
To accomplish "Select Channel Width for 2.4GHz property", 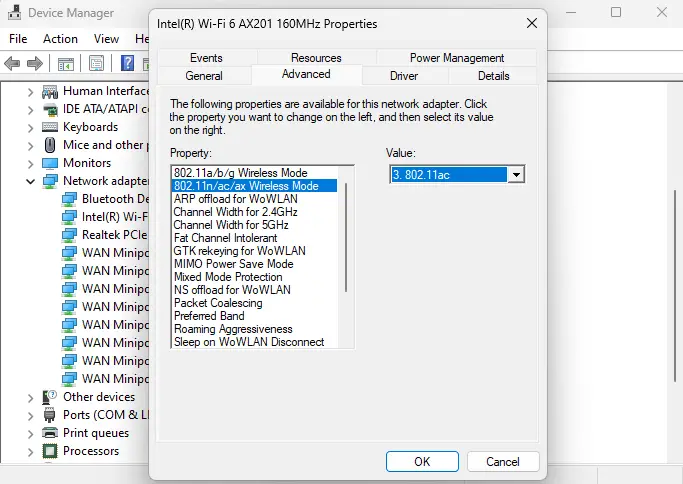I will 254,212.
